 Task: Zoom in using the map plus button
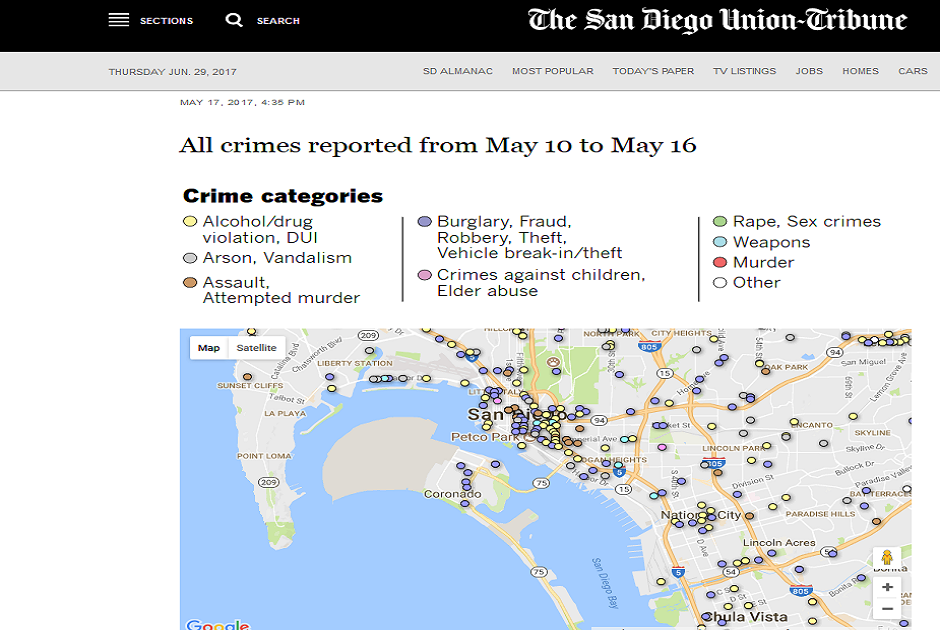[x=886, y=587]
